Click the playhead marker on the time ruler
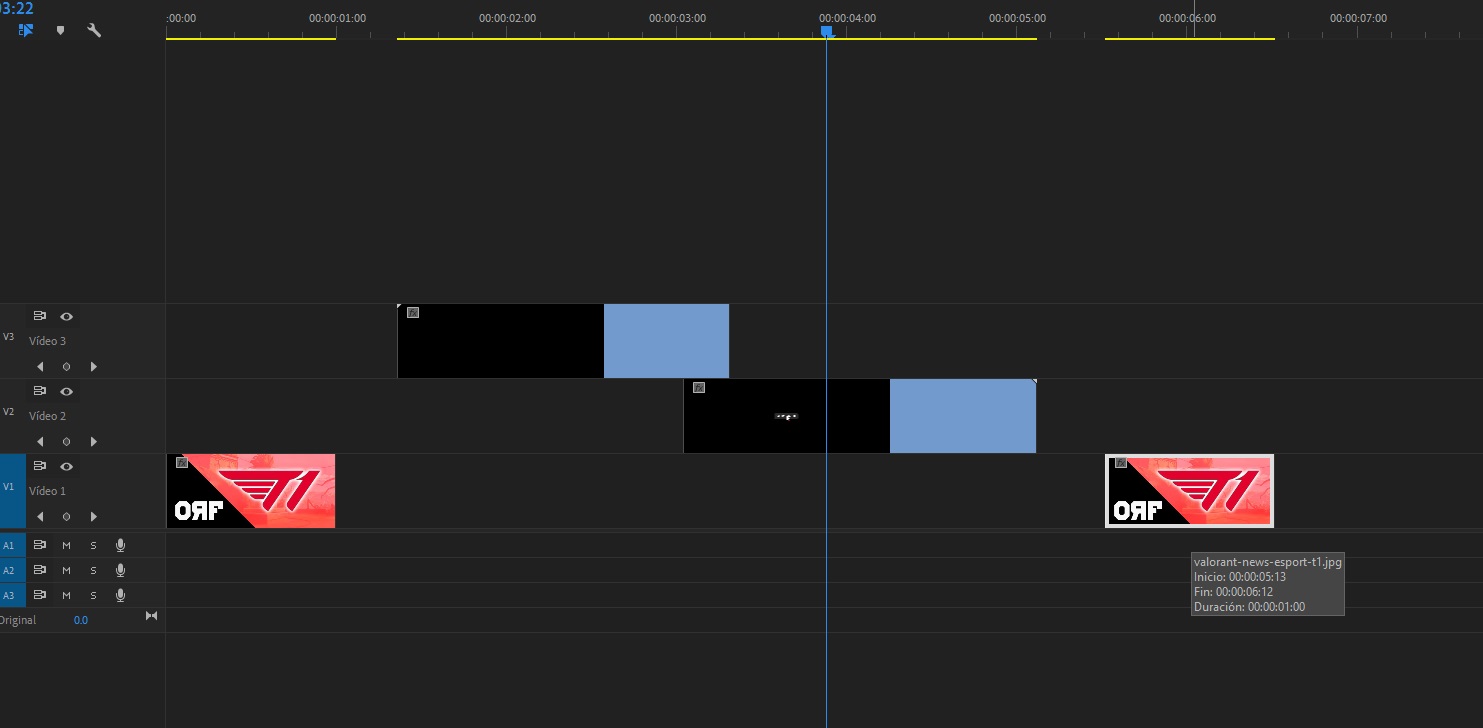Viewport: 1483px width, 728px height. [826, 32]
